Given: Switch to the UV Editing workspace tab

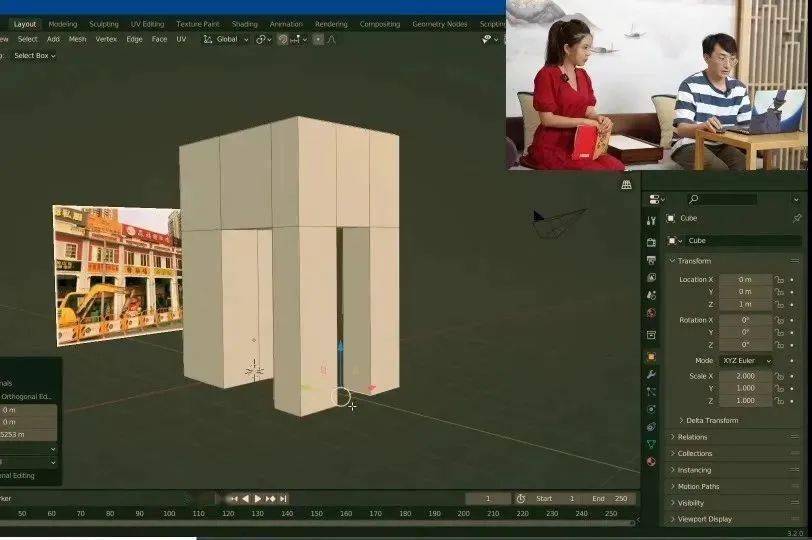Looking at the screenshot, I should (147, 24).
